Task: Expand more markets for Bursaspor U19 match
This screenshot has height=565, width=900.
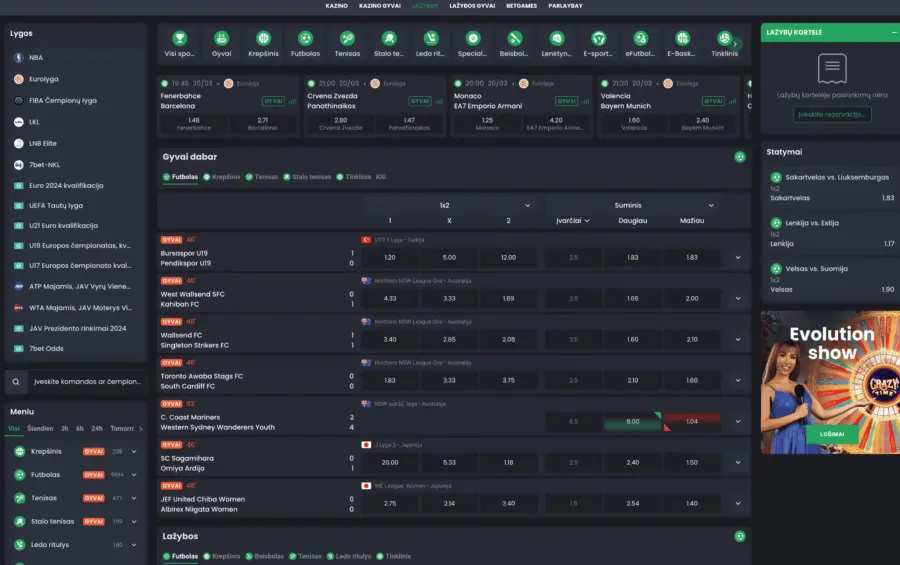Action: [x=737, y=257]
